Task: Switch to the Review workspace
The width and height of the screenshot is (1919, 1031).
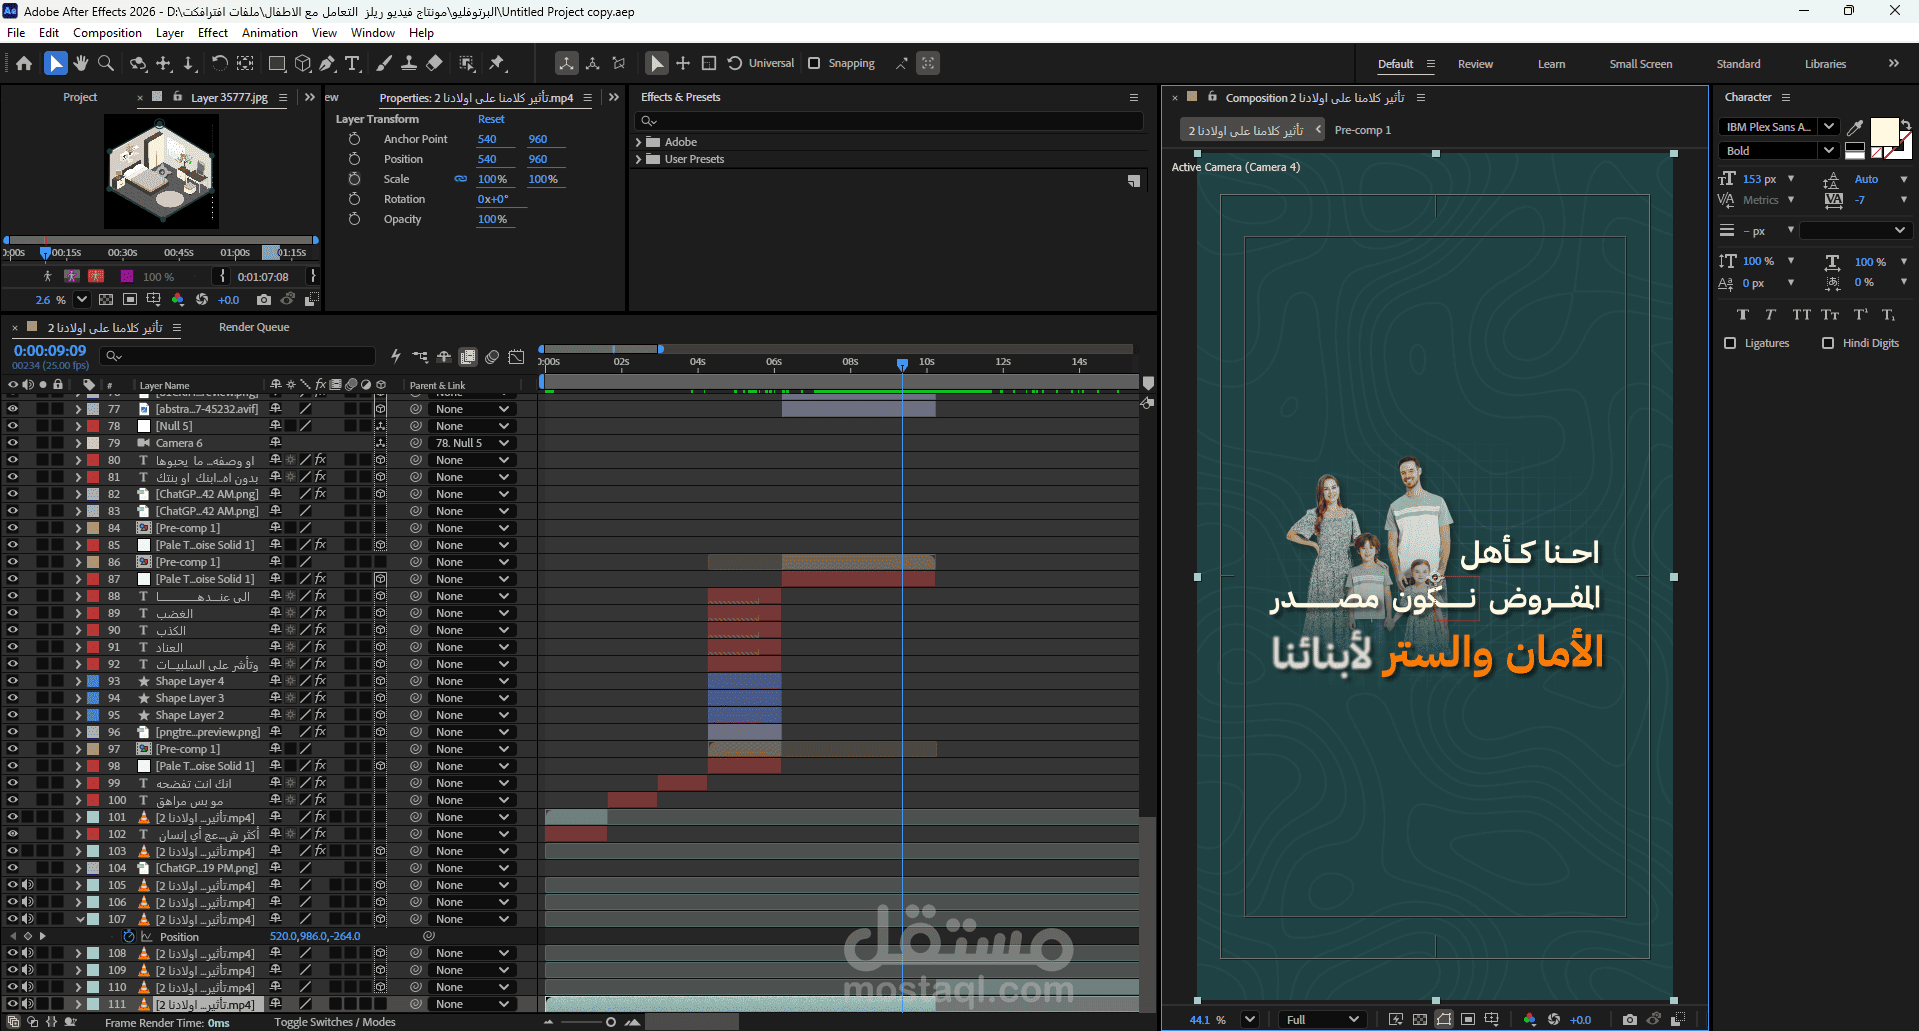Action: tap(1475, 64)
